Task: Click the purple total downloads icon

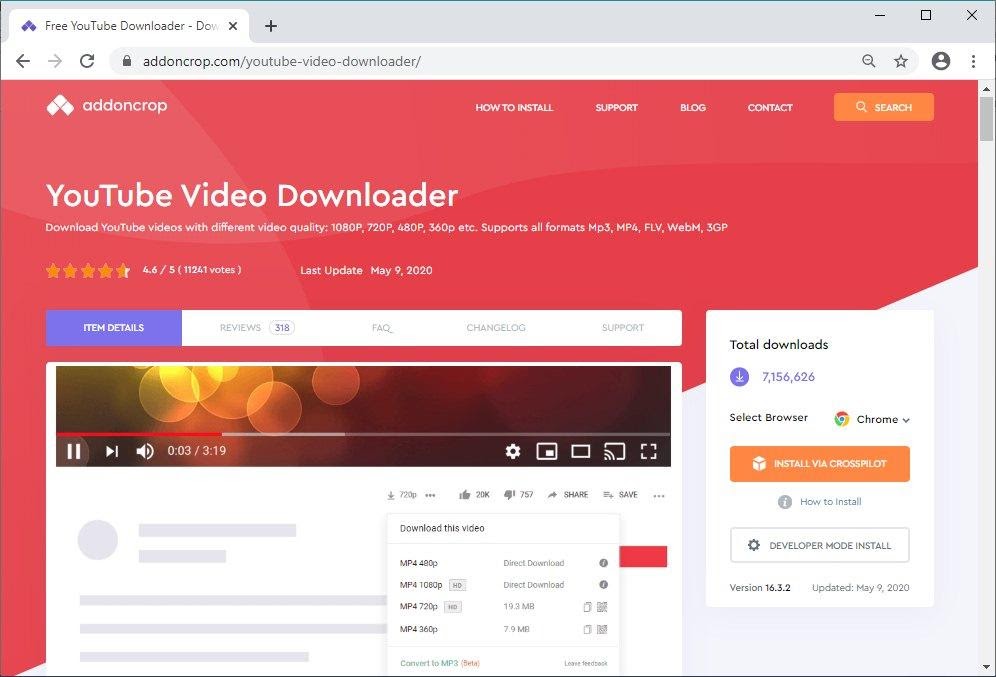Action: click(739, 377)
